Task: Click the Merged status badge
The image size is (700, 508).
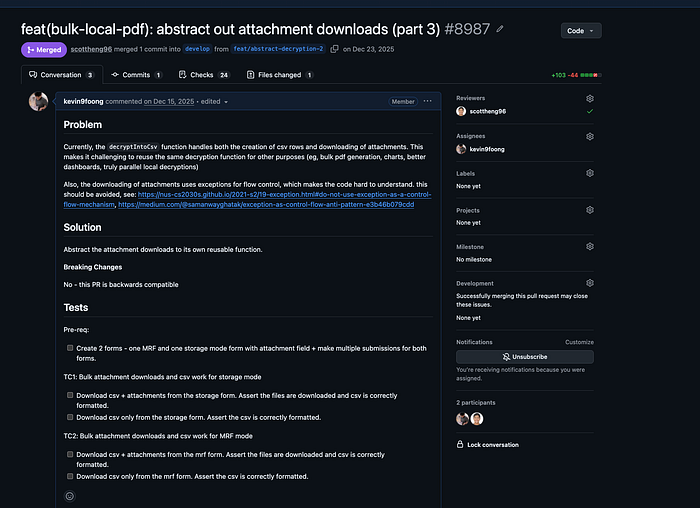Action: tap(44, 50)
